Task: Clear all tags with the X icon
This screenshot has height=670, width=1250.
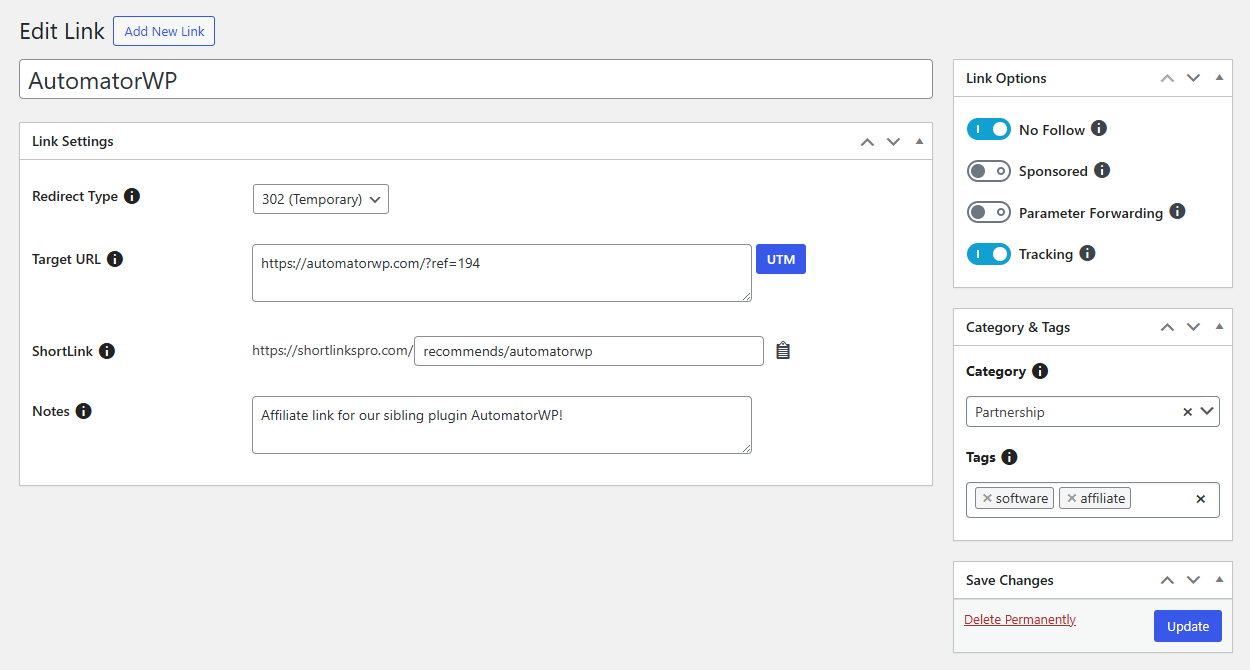Action: (x=1200, y=498)
